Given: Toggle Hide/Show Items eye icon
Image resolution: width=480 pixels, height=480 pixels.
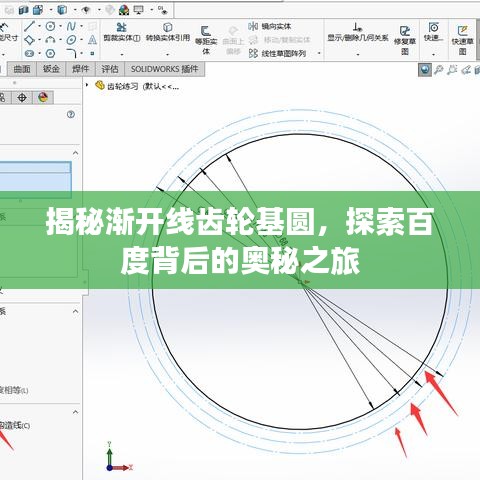Looking at the screenshot, I should point(86,10).
